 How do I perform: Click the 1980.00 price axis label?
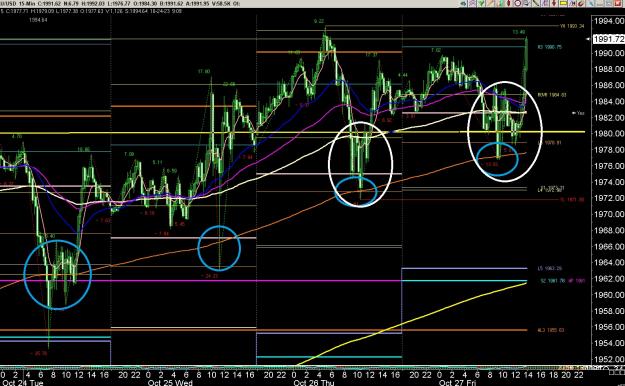coord(609,134)
